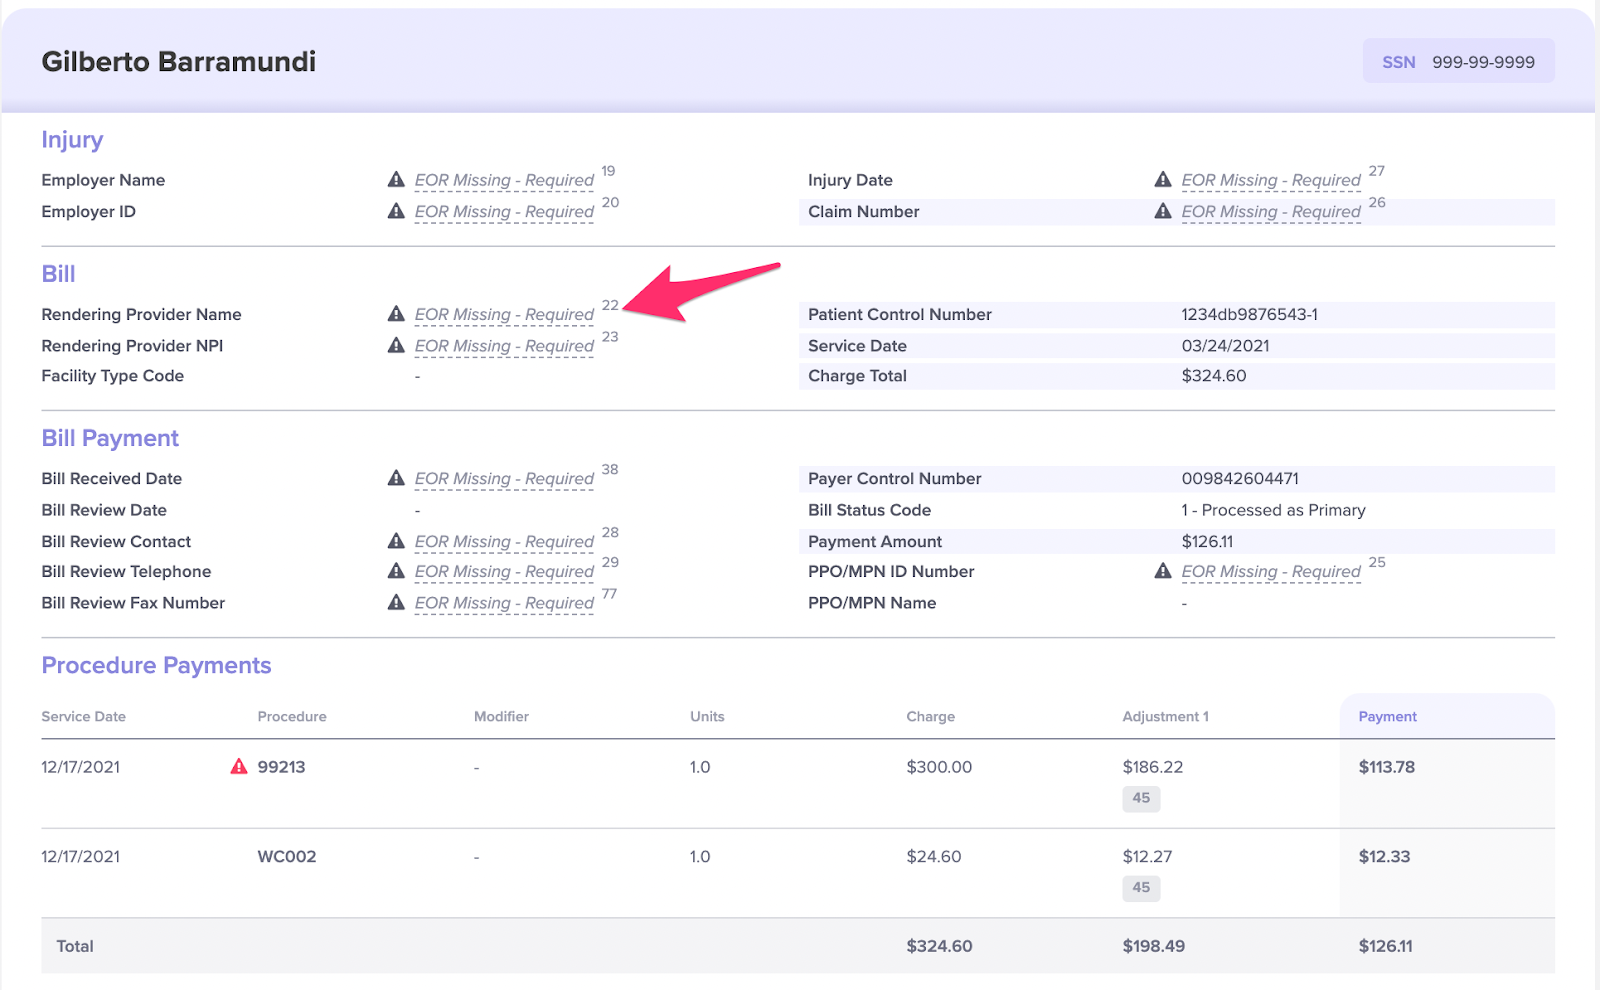Open EOR Missing link for Rendering Provider Name
Screen dimensions: 1600x990
click(504, 315)
